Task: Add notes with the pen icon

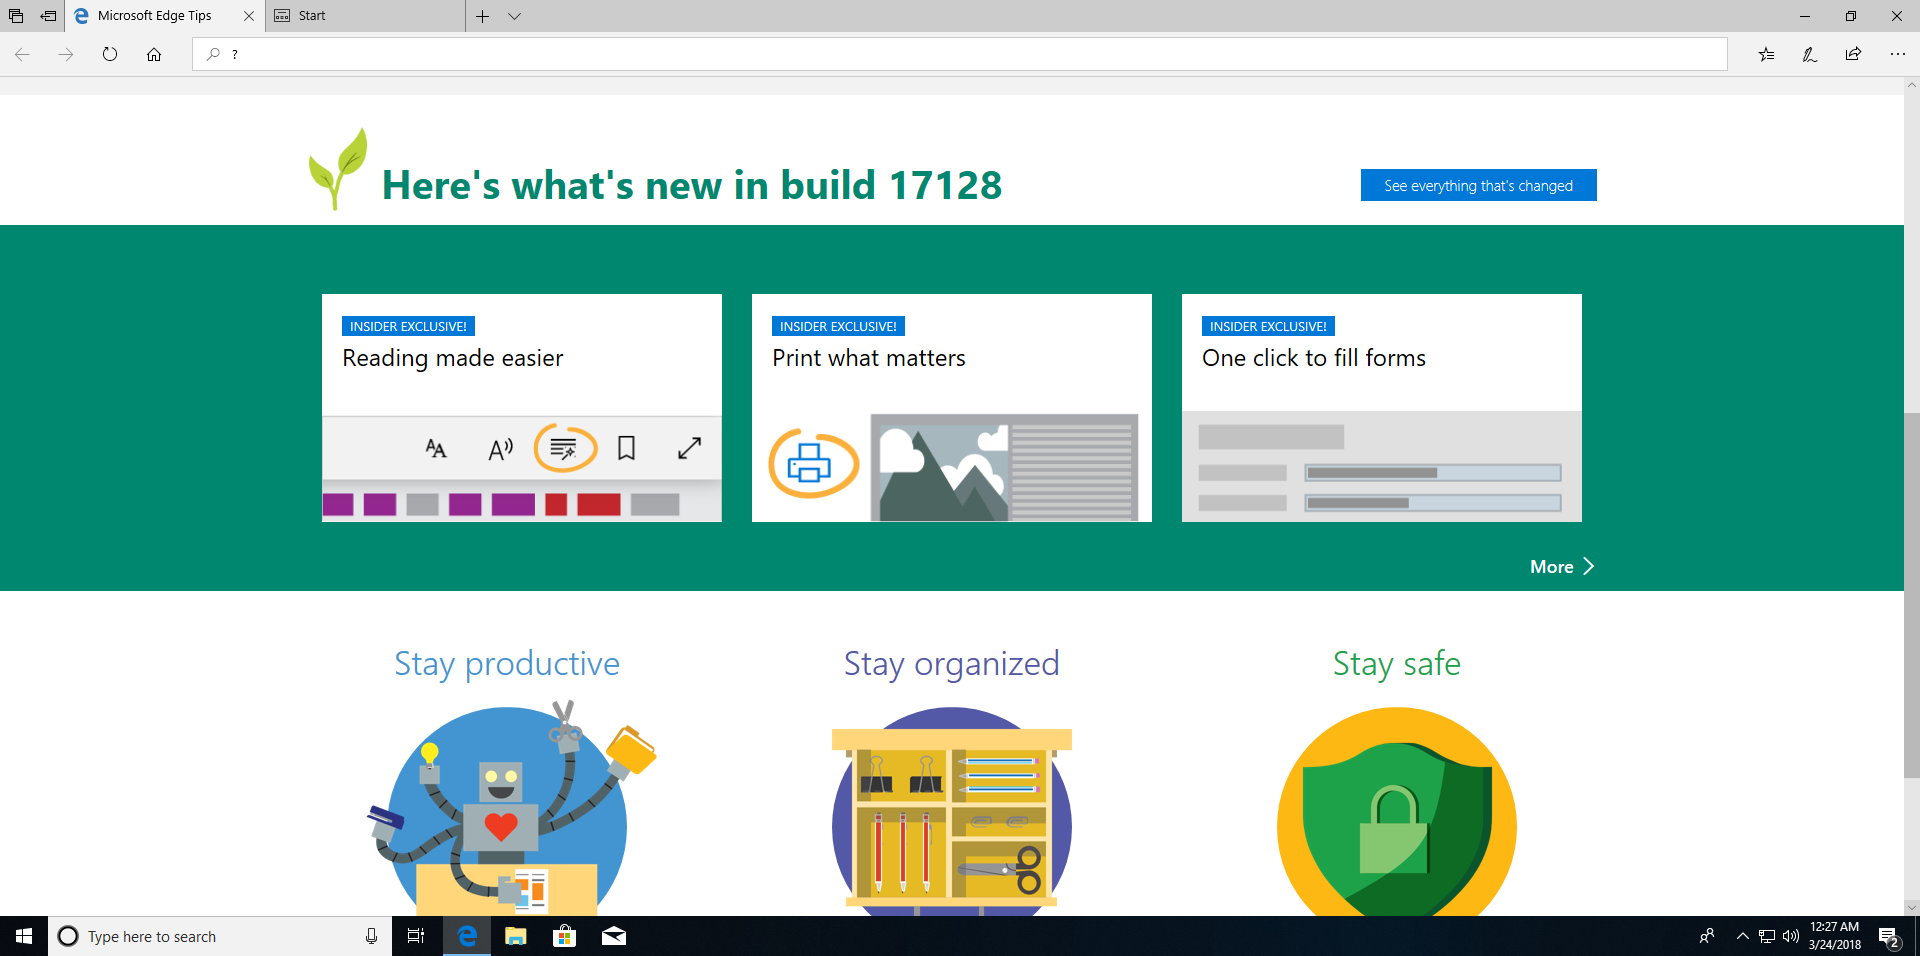Action: point(1810,54)
